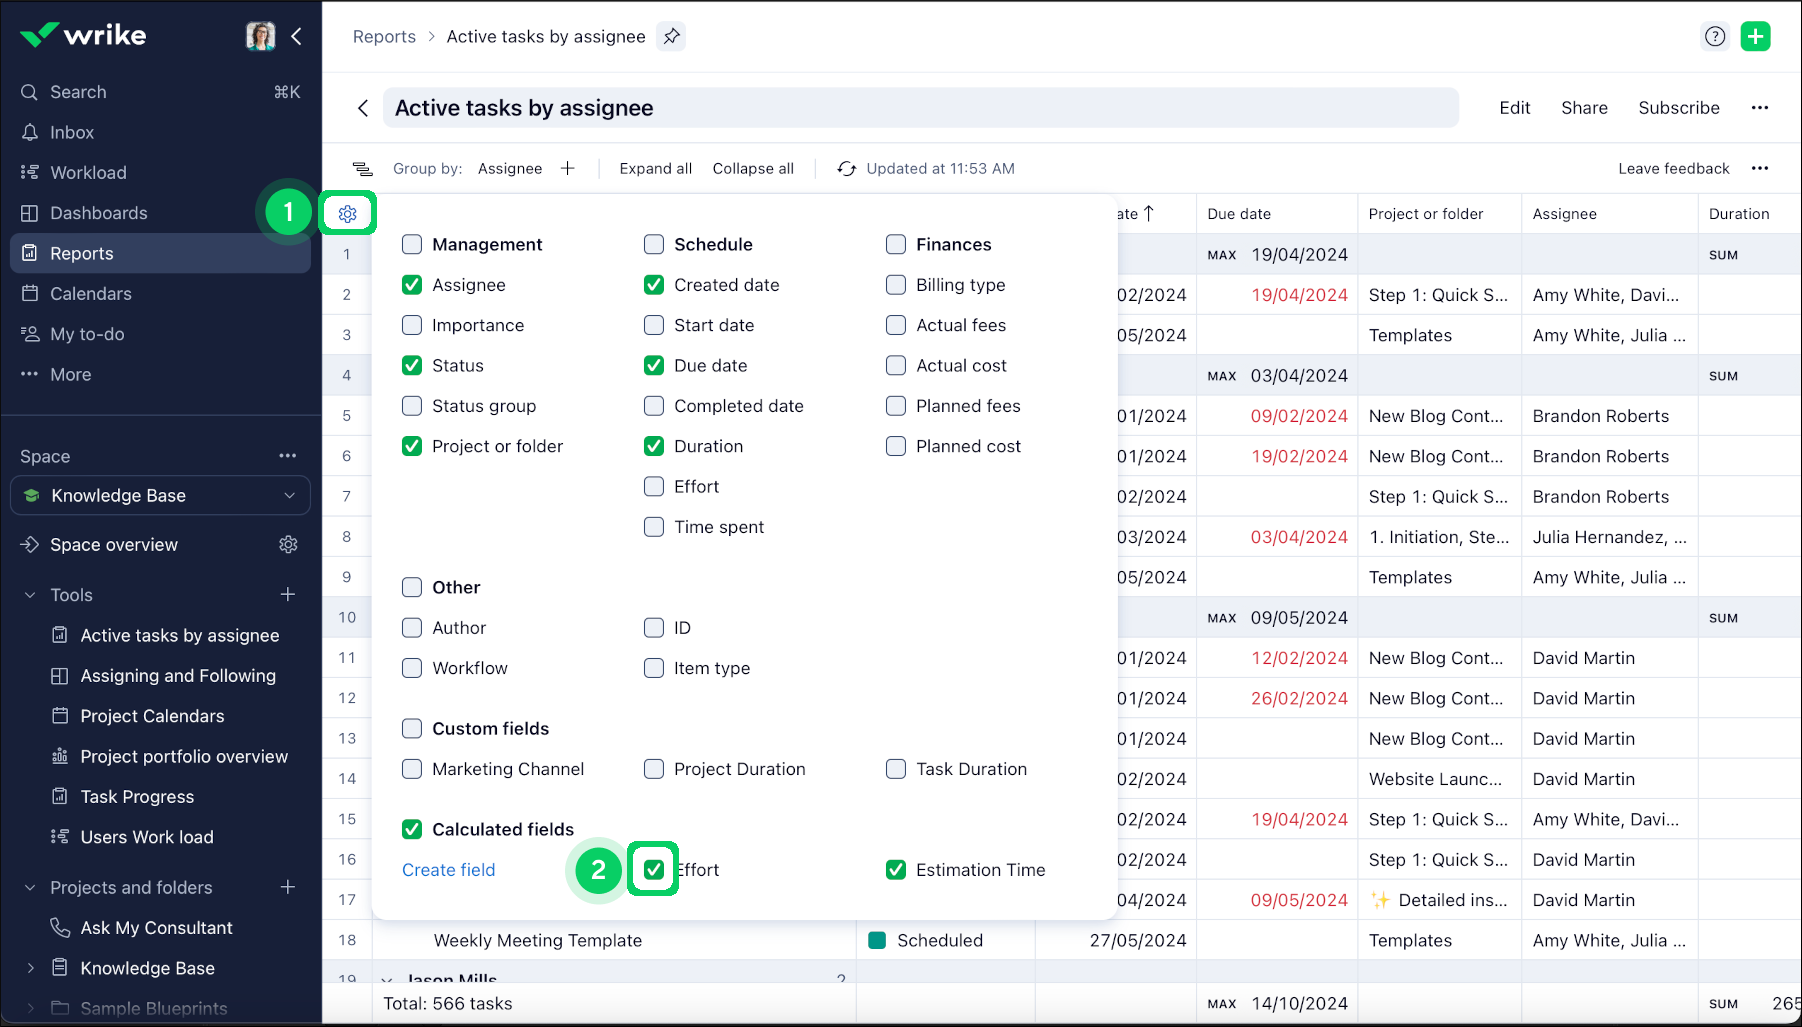Image resolution: width=1802 pixels, height=1027 pixels.
Task: Expand the Knowledge Base folder in Projects
Action: point(30,968)
